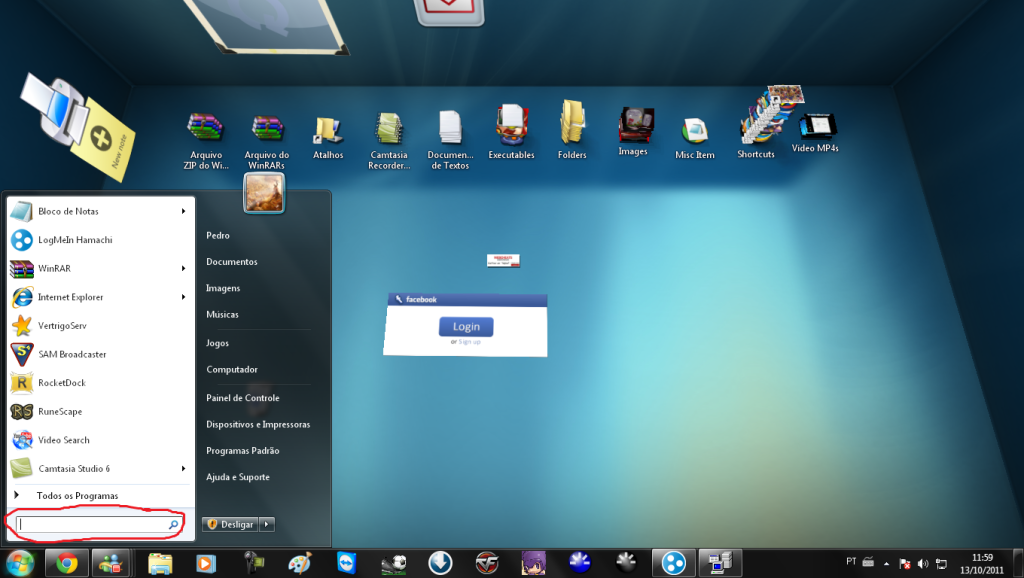Expand the WinRAR recent items arrow
Image resolution: width=1024 pixels, height=578 pixels.
[184, 268]
